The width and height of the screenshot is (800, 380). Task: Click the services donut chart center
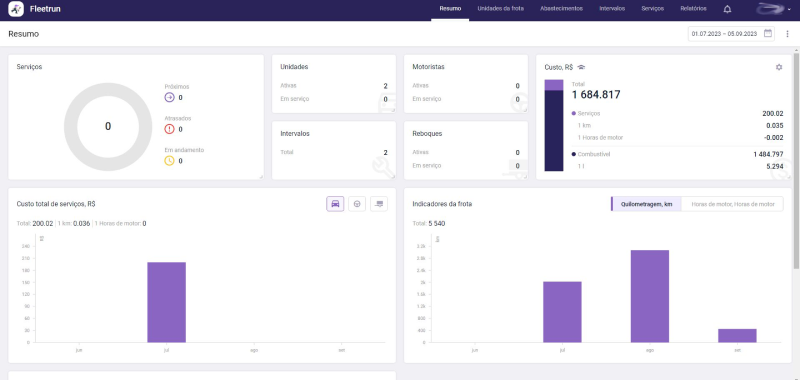(x=108, y=126)
